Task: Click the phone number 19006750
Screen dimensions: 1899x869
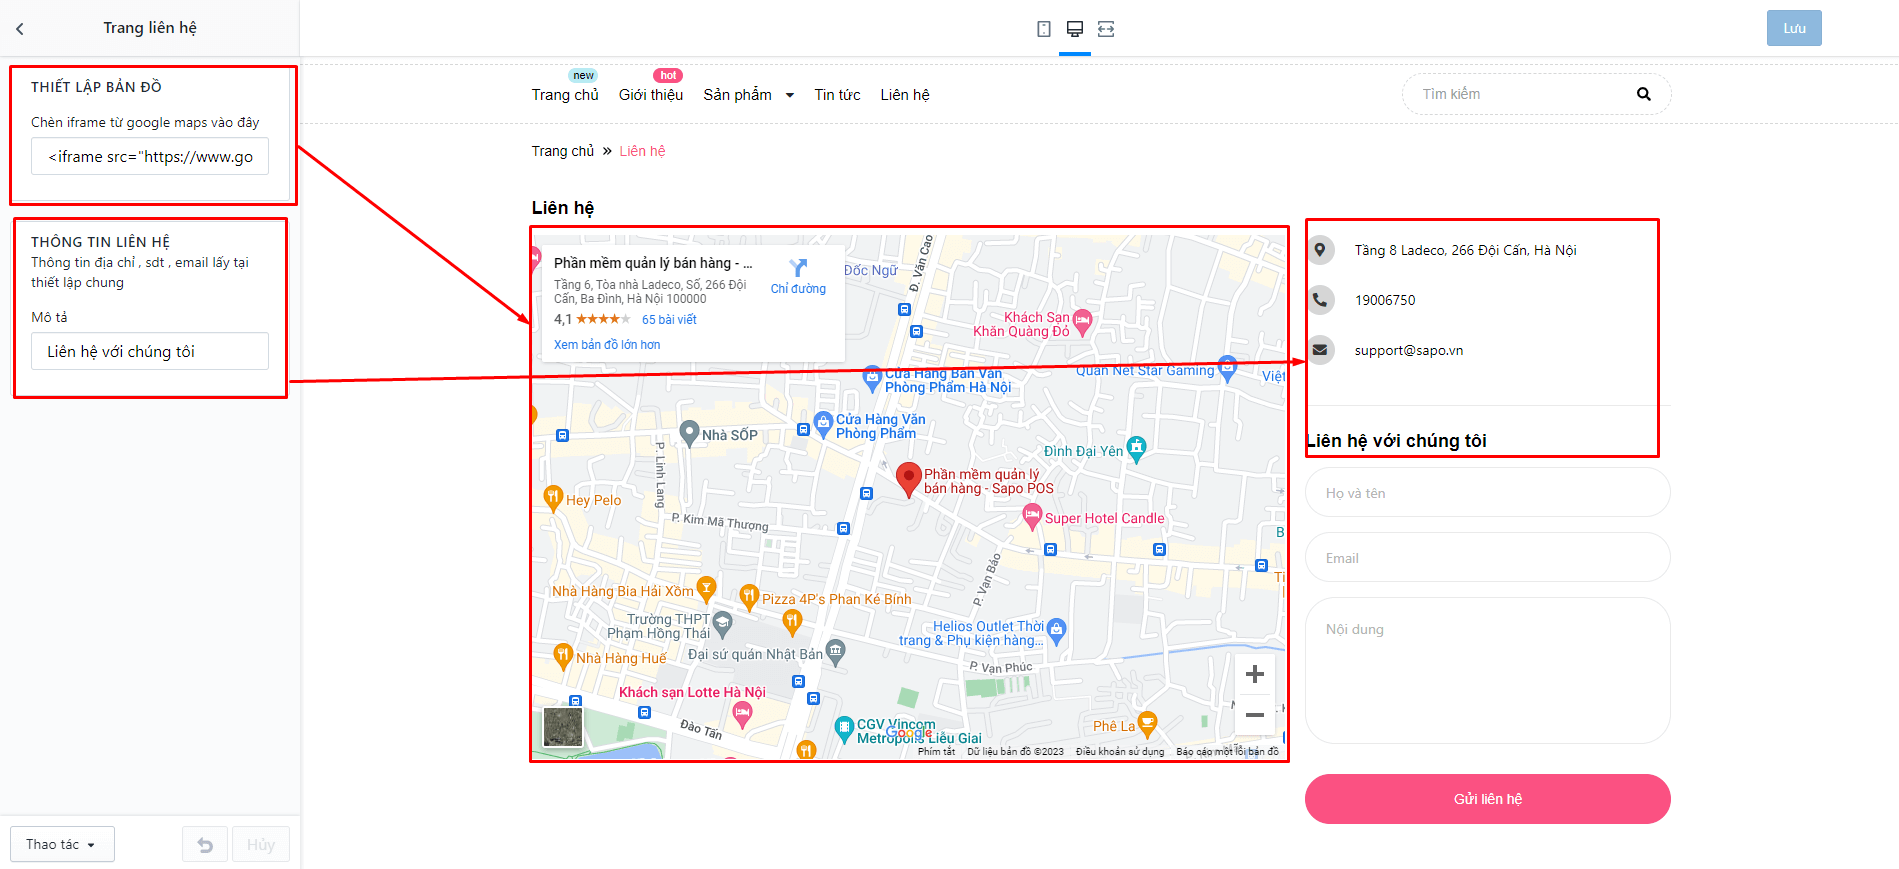Action: [1385, 300]
